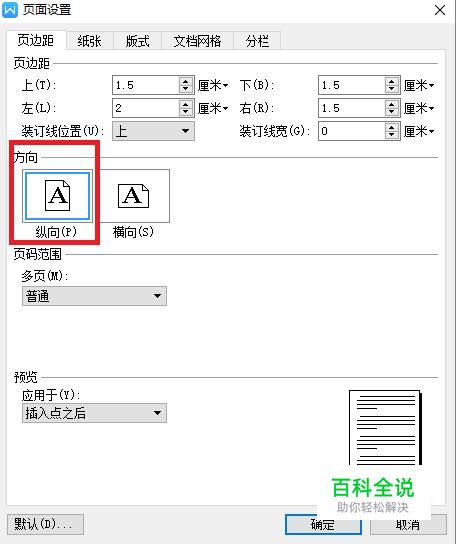Open the 应用于(Y) dropdown 插入点之后
The width and height of the screenshot is (456, 545).
(x=94, y=413)
